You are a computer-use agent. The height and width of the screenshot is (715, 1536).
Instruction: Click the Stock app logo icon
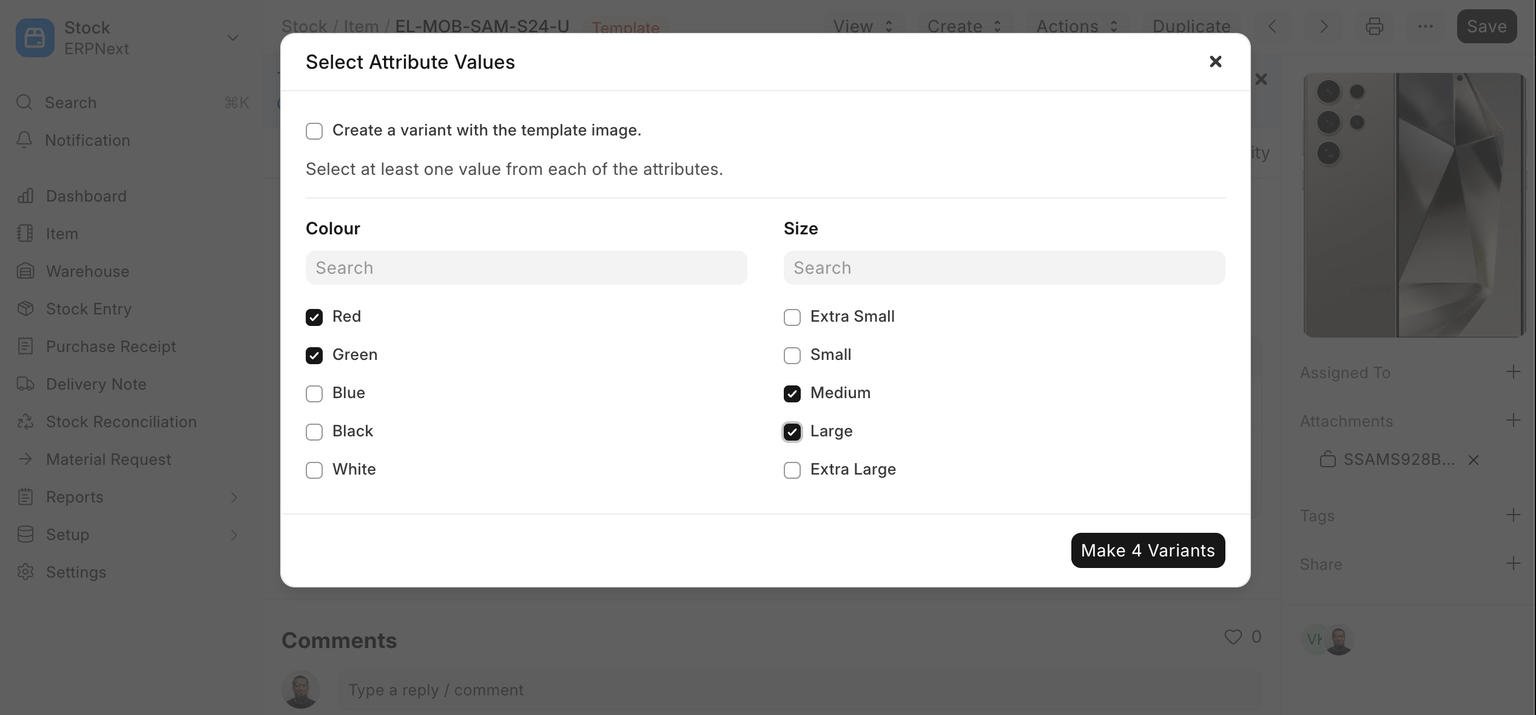35,38
